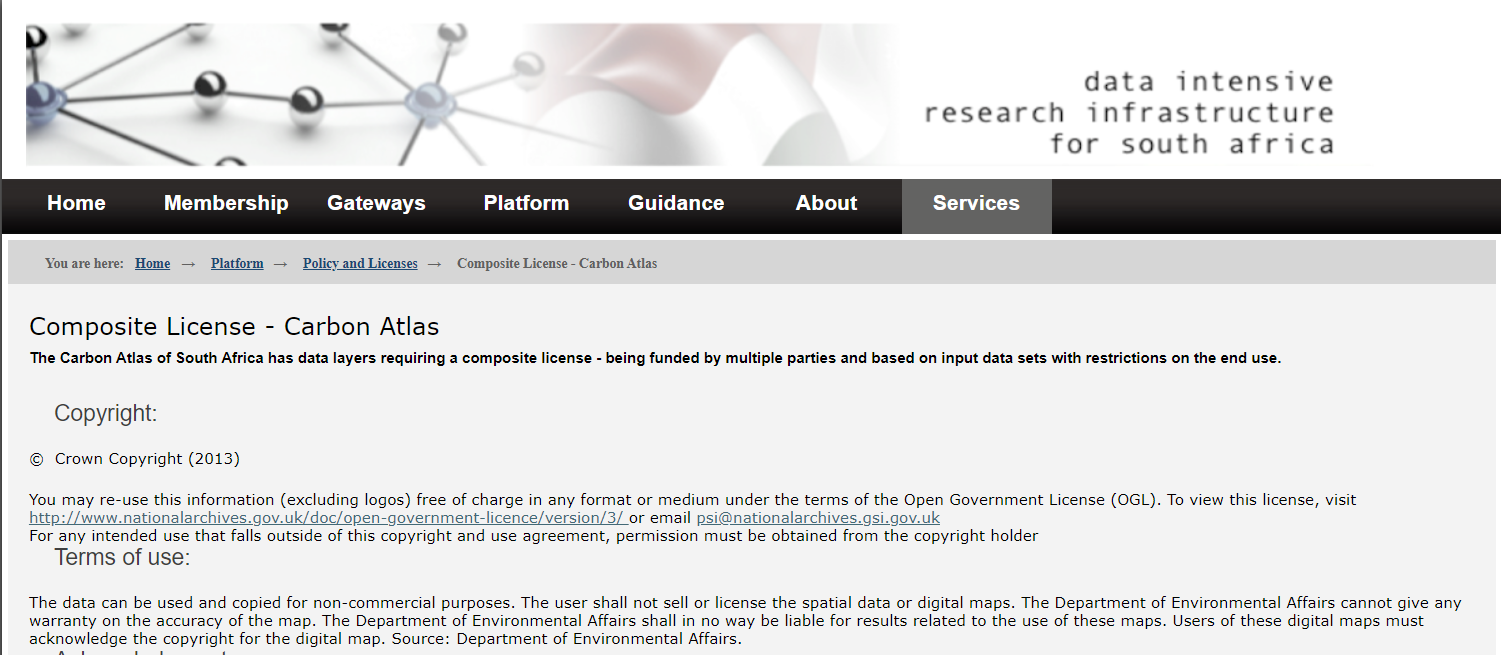
Task: Follow the Home breadcrumb link
Action: (x=152, y=264)
